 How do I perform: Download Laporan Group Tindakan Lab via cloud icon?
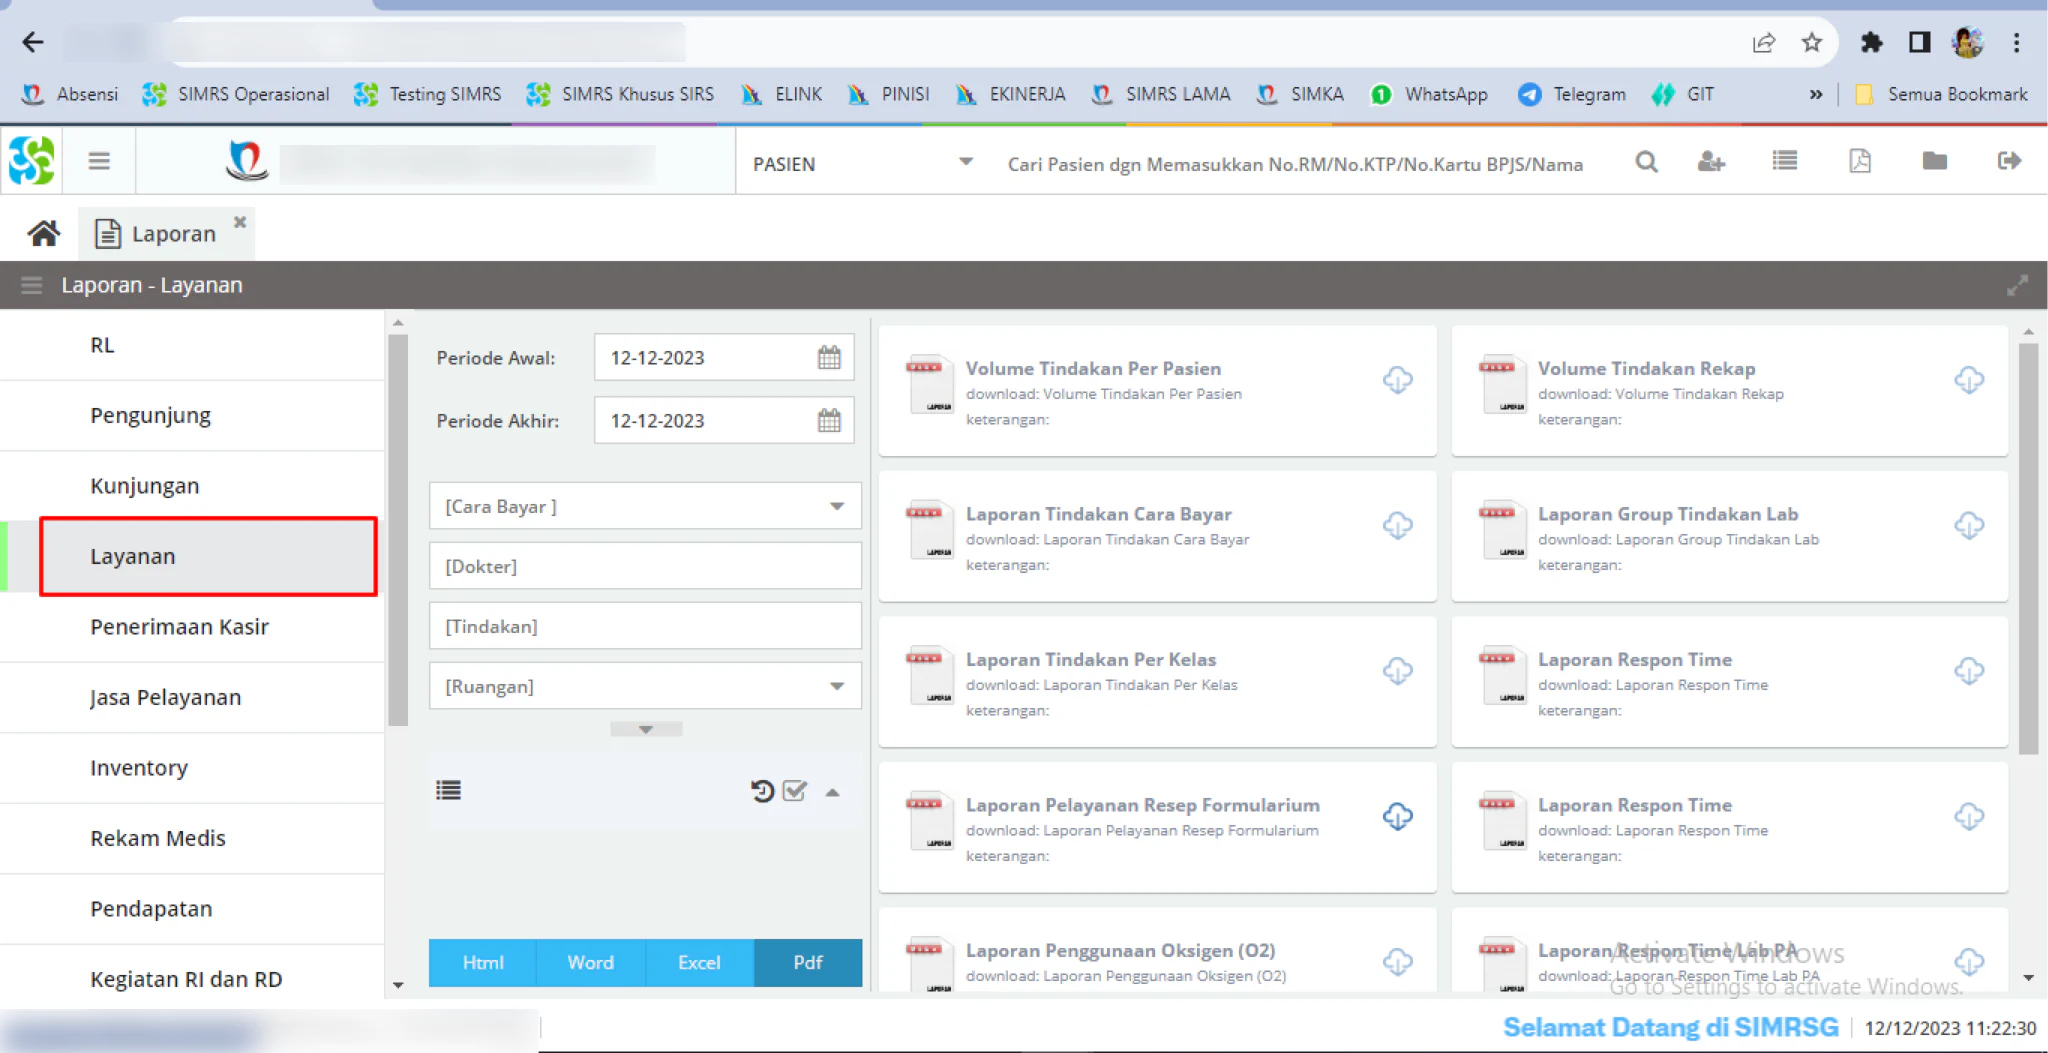point(1969,525)
